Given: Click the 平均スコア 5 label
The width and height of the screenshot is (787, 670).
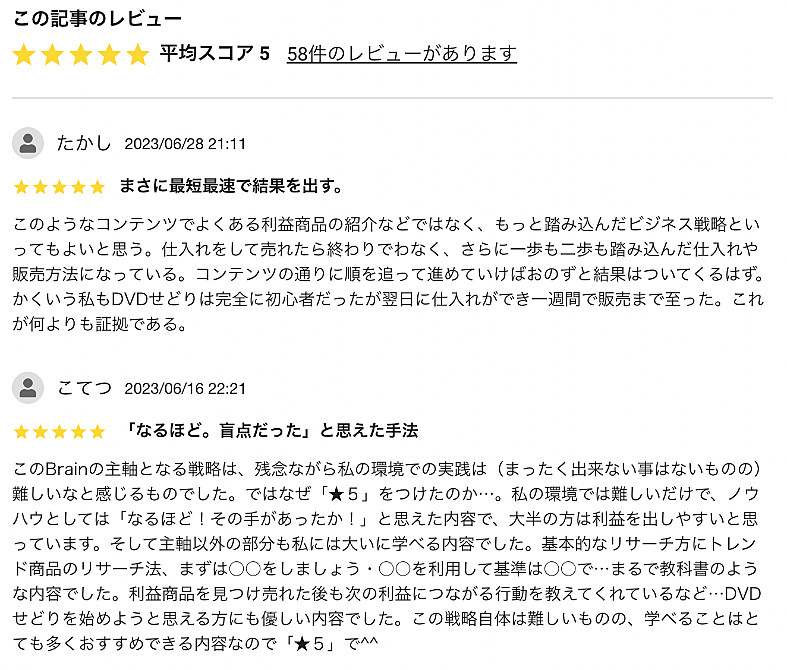Looking at the screenshot, I should pos(215,53).
